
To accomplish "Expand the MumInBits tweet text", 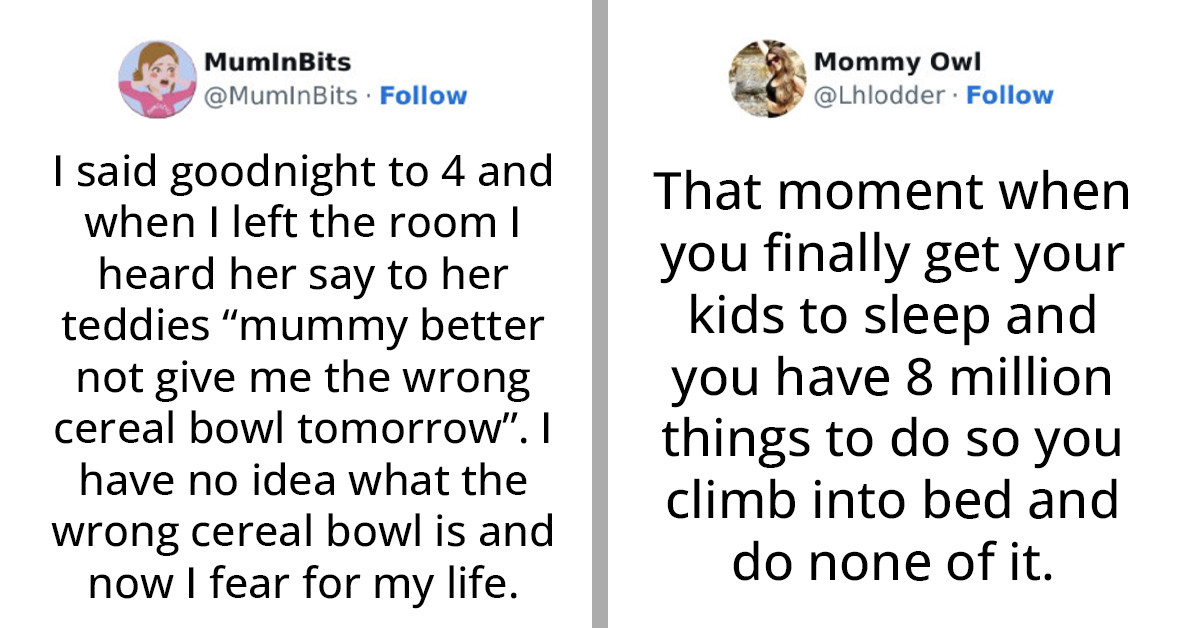I will (300, 377).
